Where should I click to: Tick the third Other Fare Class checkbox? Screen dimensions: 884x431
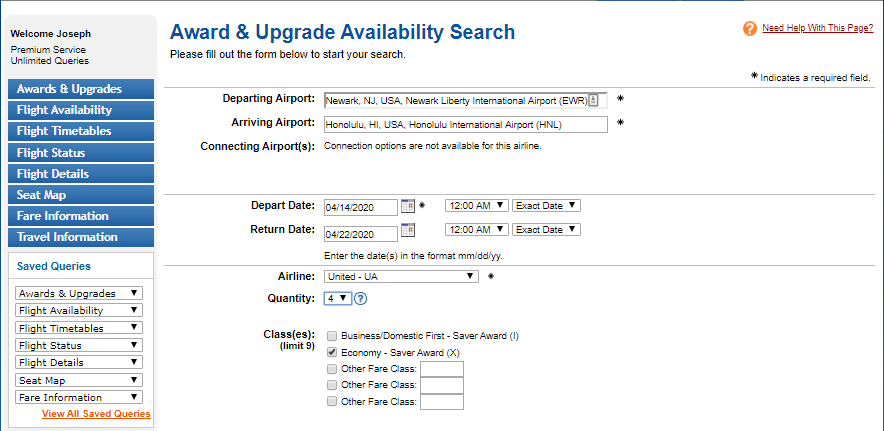332,402
